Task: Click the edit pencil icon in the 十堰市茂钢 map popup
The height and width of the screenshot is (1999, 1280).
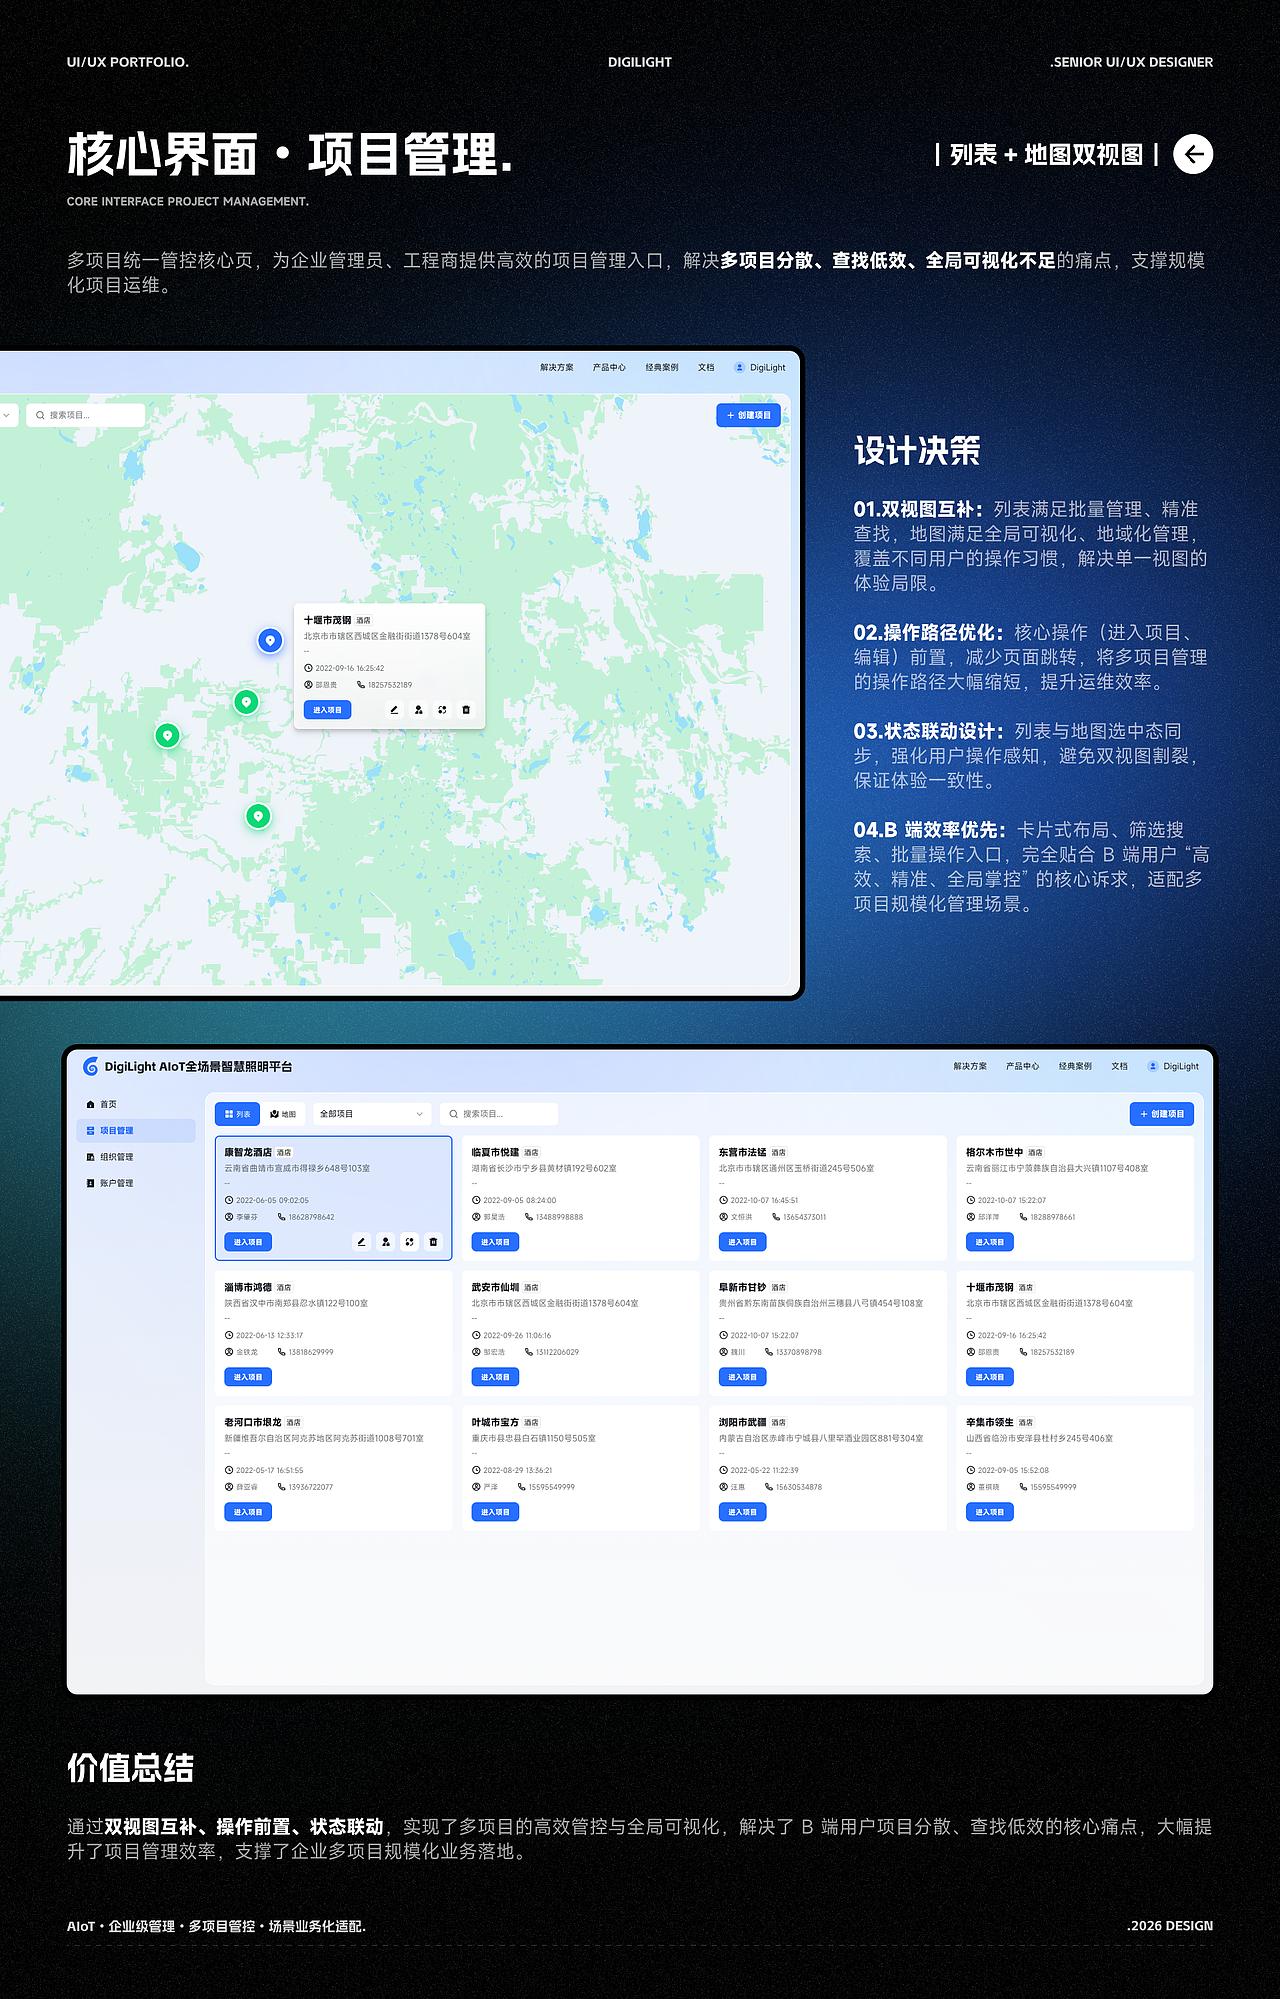Action: [x=394, y=710]
